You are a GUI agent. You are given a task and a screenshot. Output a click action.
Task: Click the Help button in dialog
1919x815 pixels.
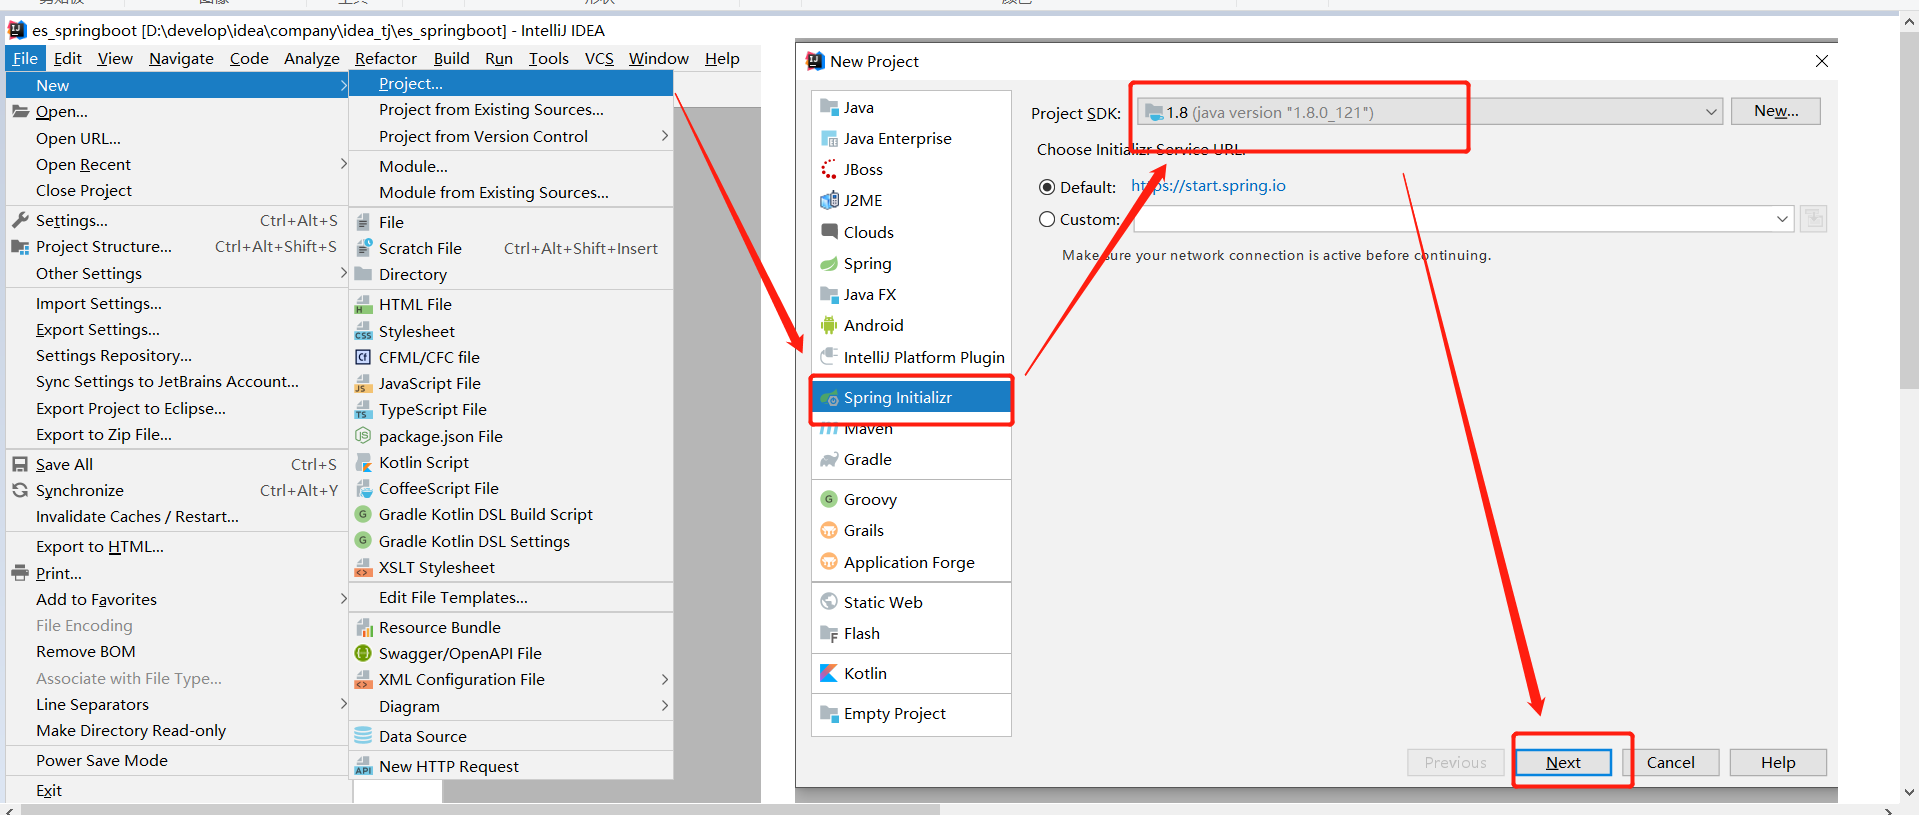coord(1778,762)
